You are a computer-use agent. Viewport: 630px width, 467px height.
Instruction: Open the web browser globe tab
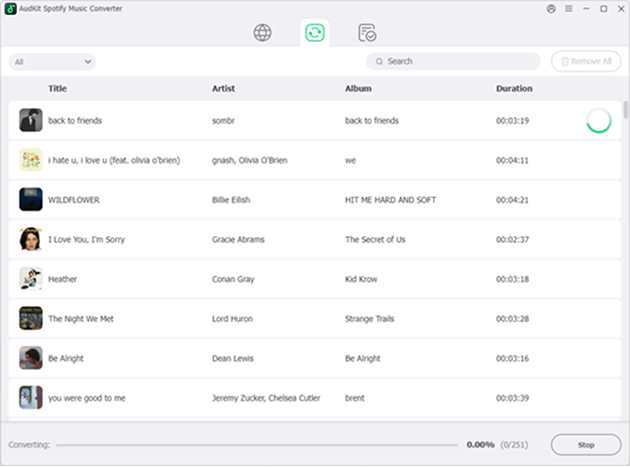tap(262, 33)
